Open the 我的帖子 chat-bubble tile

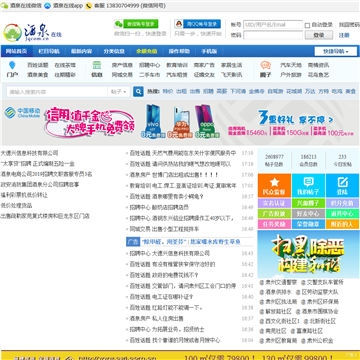coord(309,186)
